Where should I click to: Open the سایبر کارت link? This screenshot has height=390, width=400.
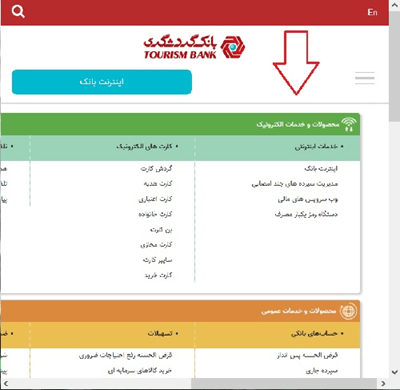click(158, 260)
